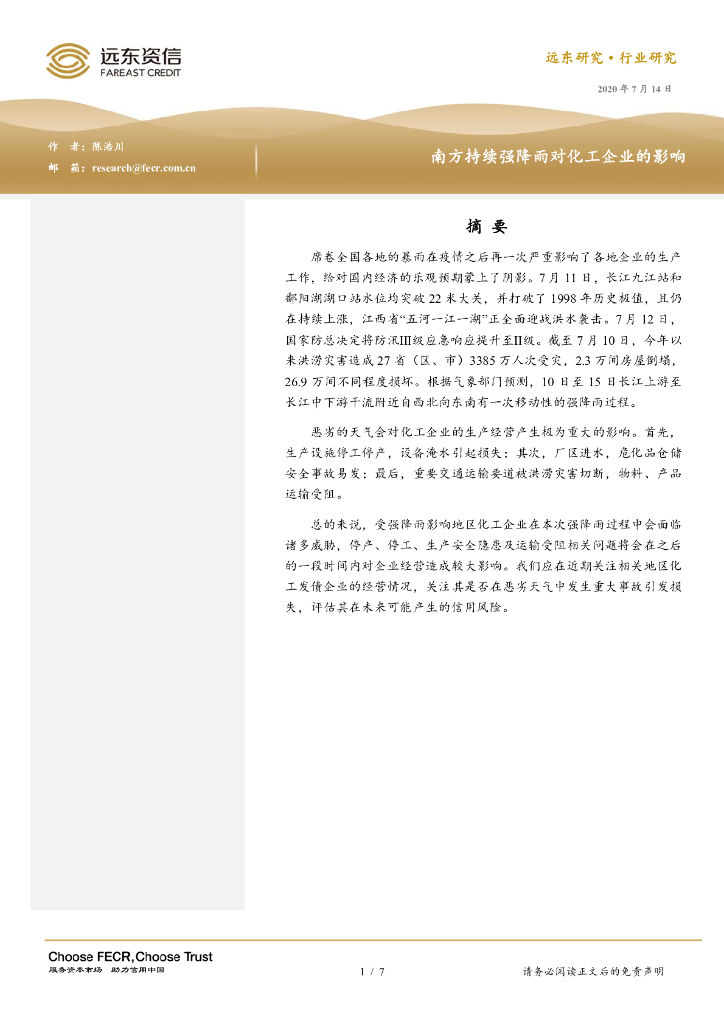Click the disclaimer note 请务必阅读正文后的免责声明

tap(593, 972)
